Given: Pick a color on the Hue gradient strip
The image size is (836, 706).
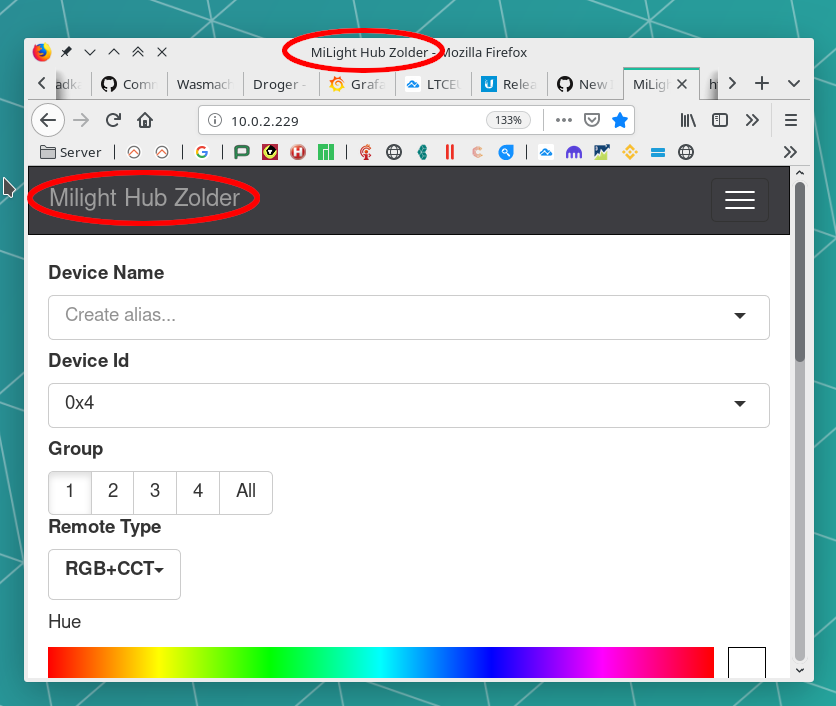Looking at the screenshot, I should tap(380, 662).
